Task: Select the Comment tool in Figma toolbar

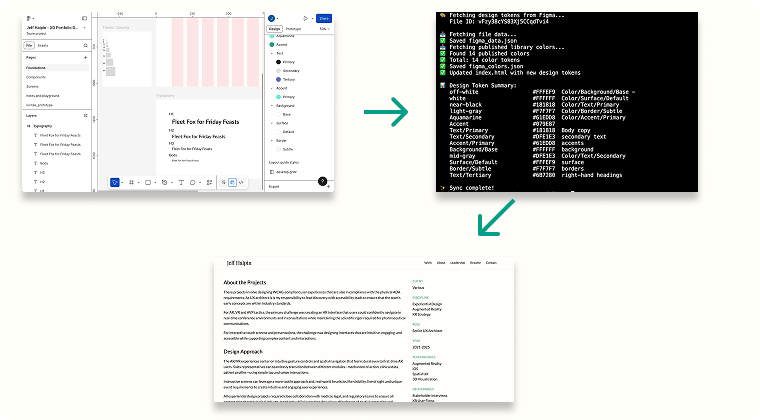Action: 192,183
